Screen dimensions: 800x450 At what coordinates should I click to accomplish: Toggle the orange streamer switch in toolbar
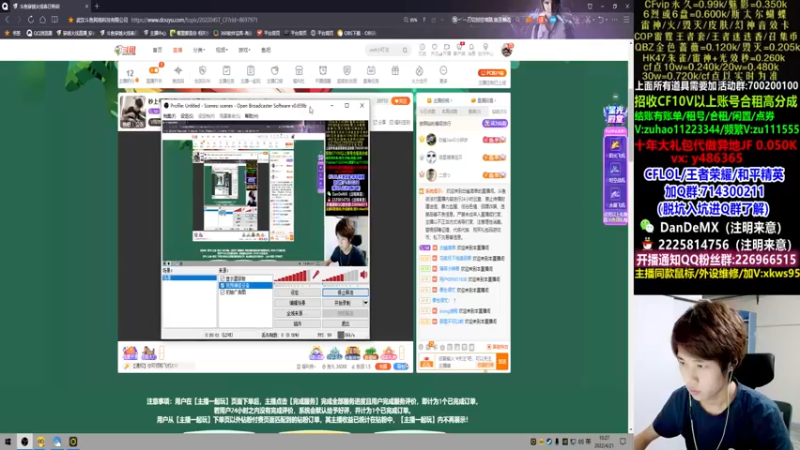154,70
